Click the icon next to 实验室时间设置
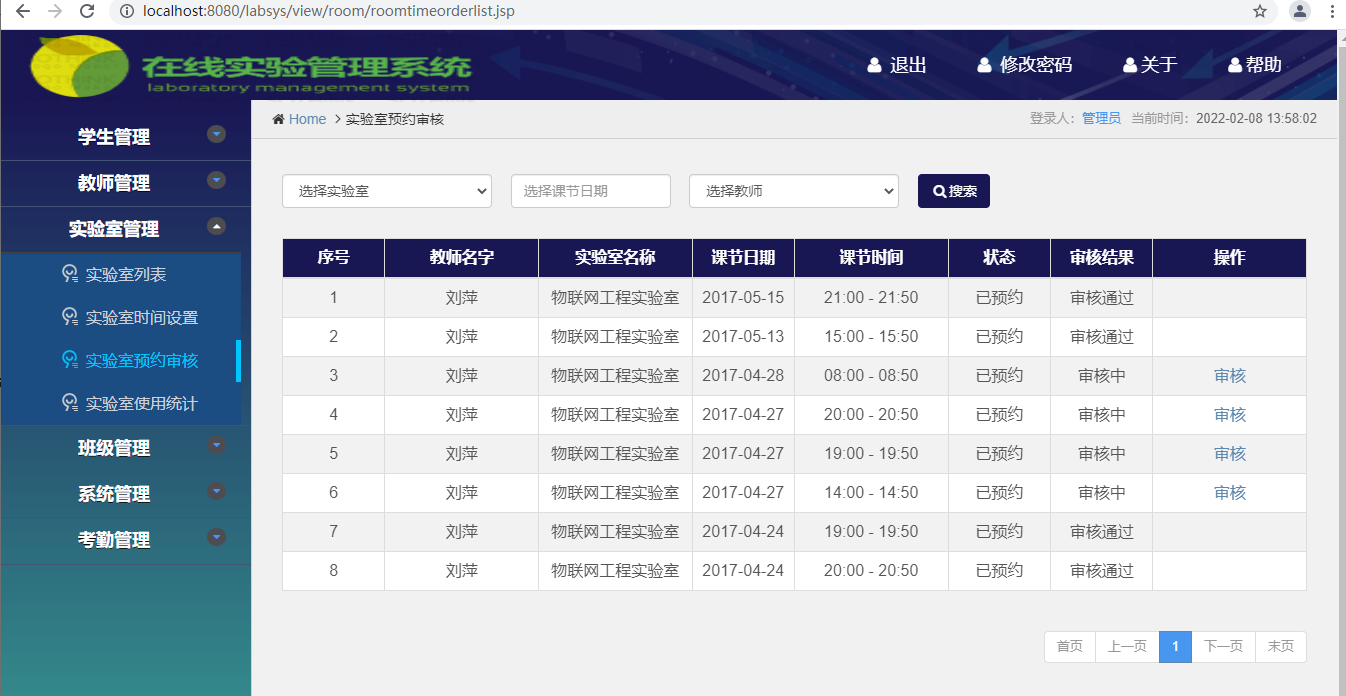The height and width of the screenshot is (696, 1346). pyautogui.click(x=70, y=317)
